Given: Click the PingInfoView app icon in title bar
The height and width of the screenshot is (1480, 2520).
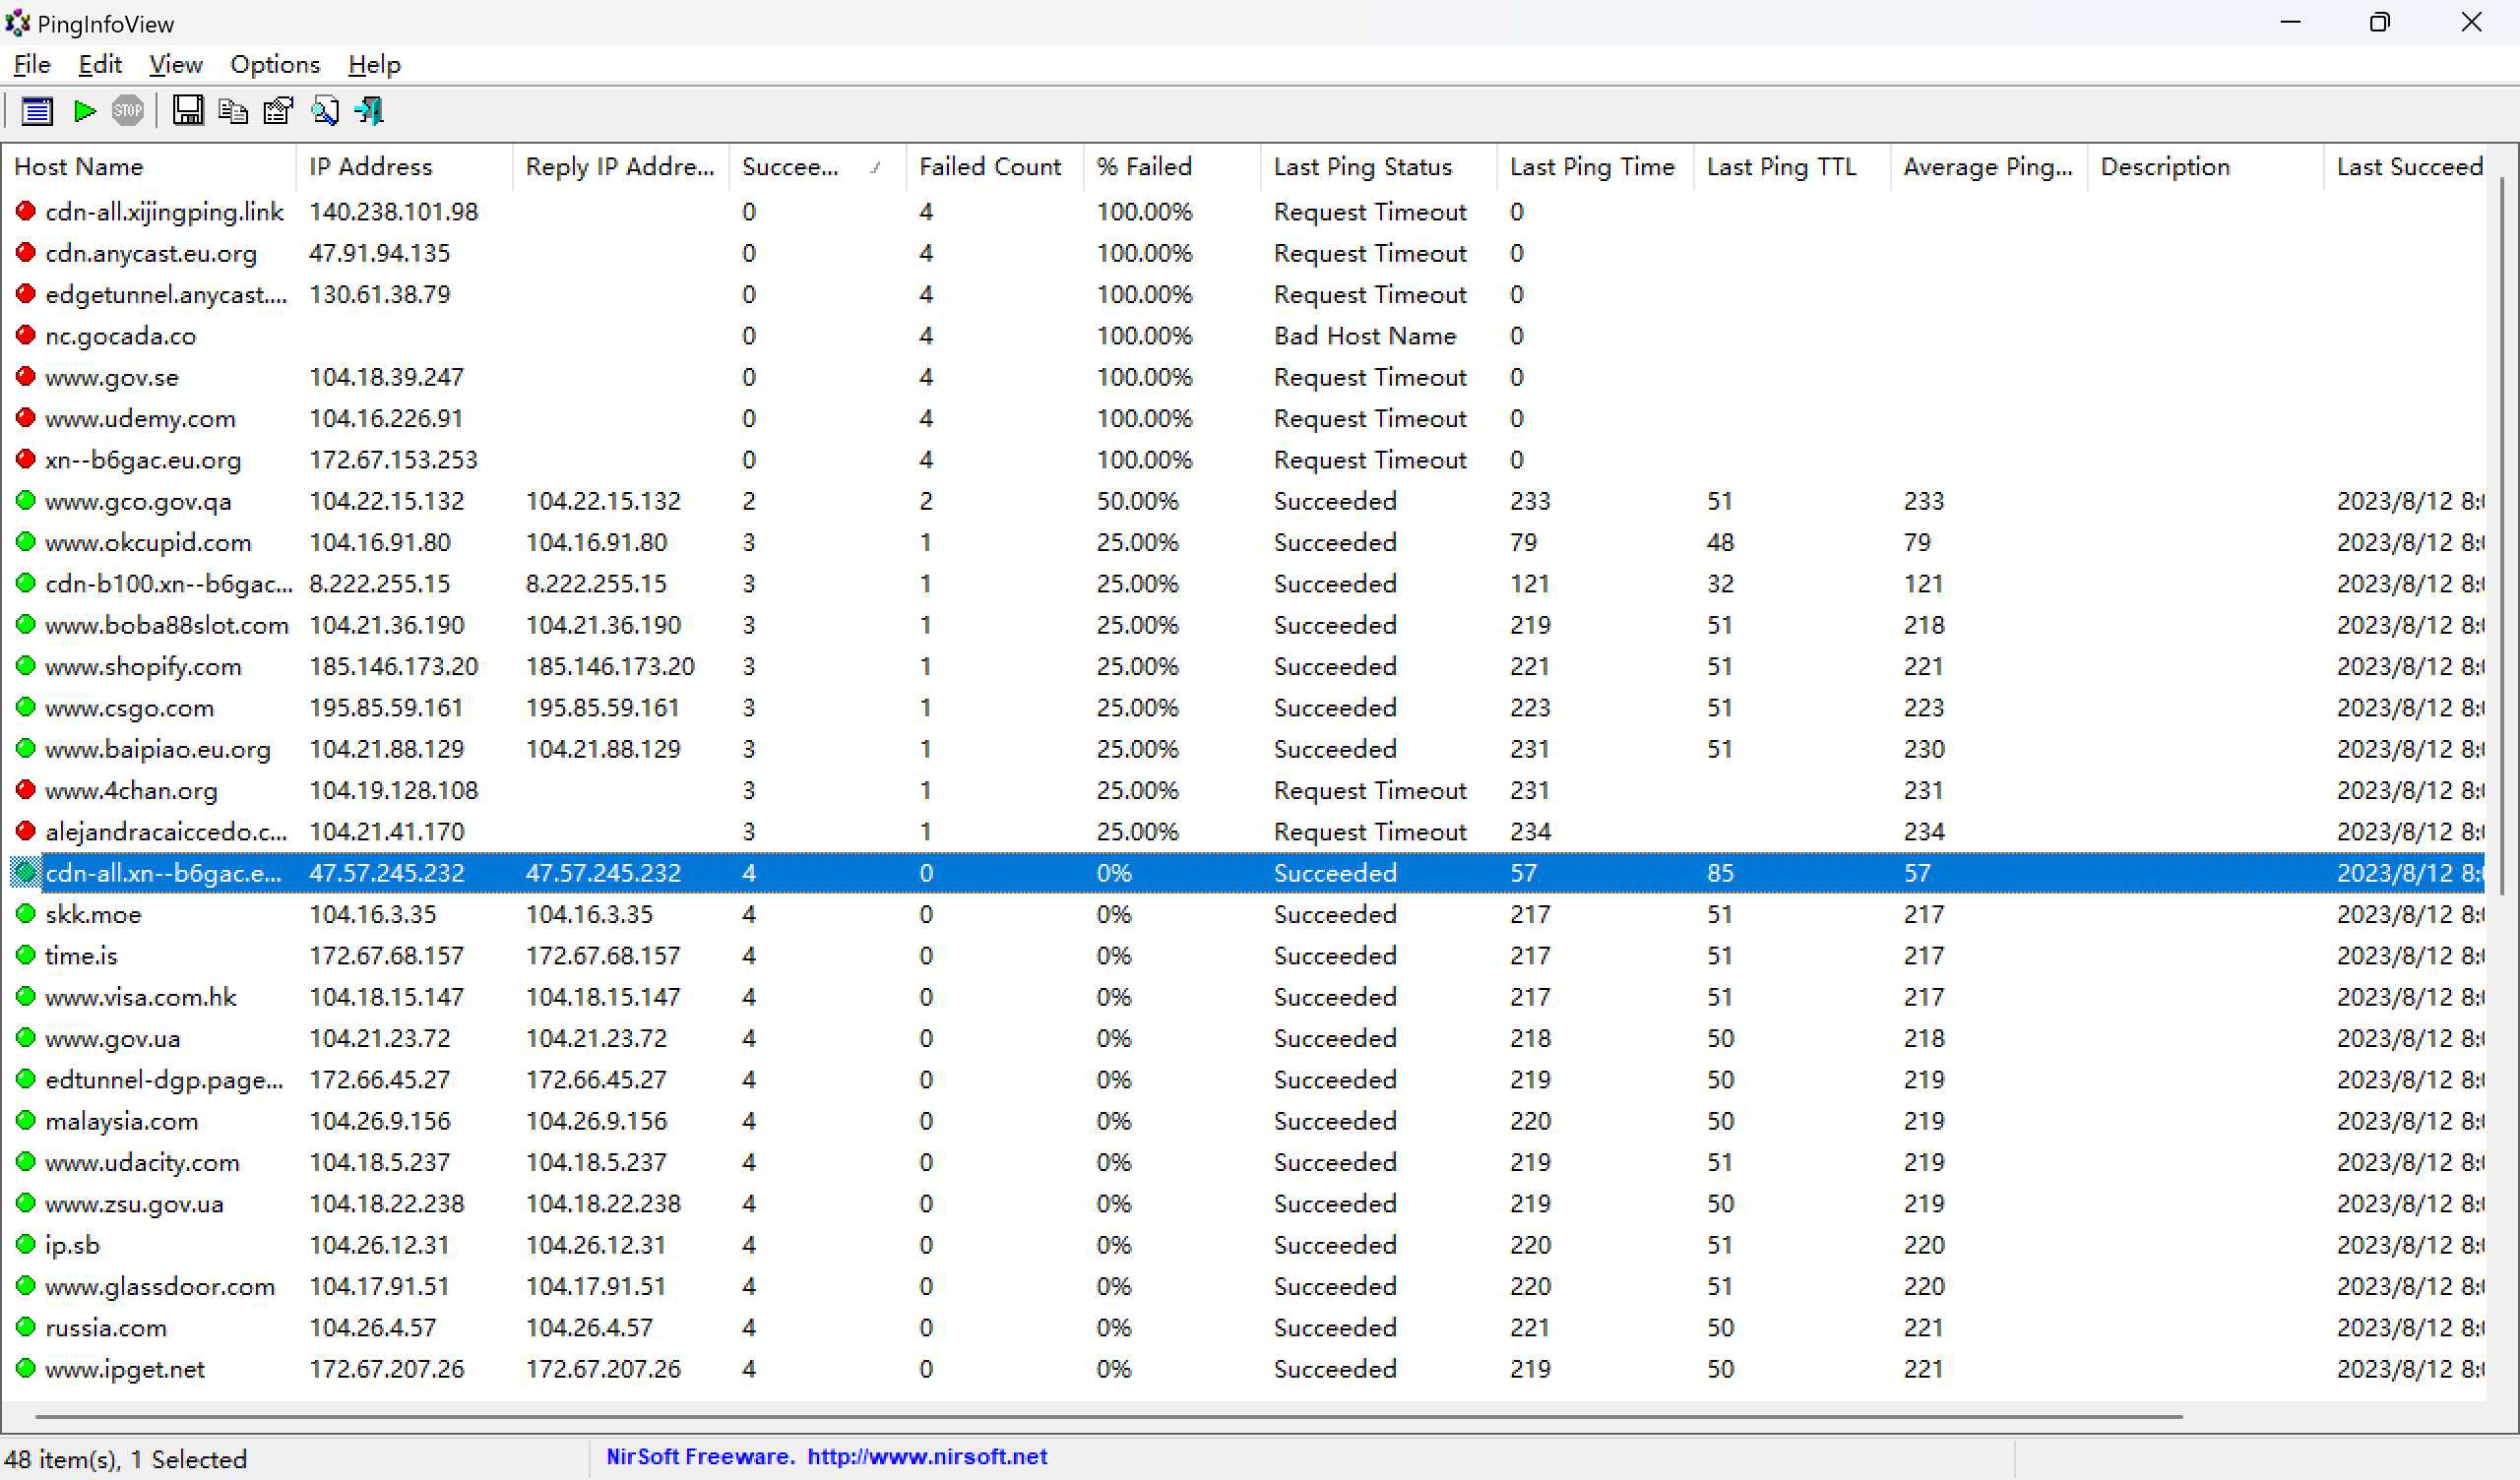Looking at the screenshot, I should tap(18, 22).
